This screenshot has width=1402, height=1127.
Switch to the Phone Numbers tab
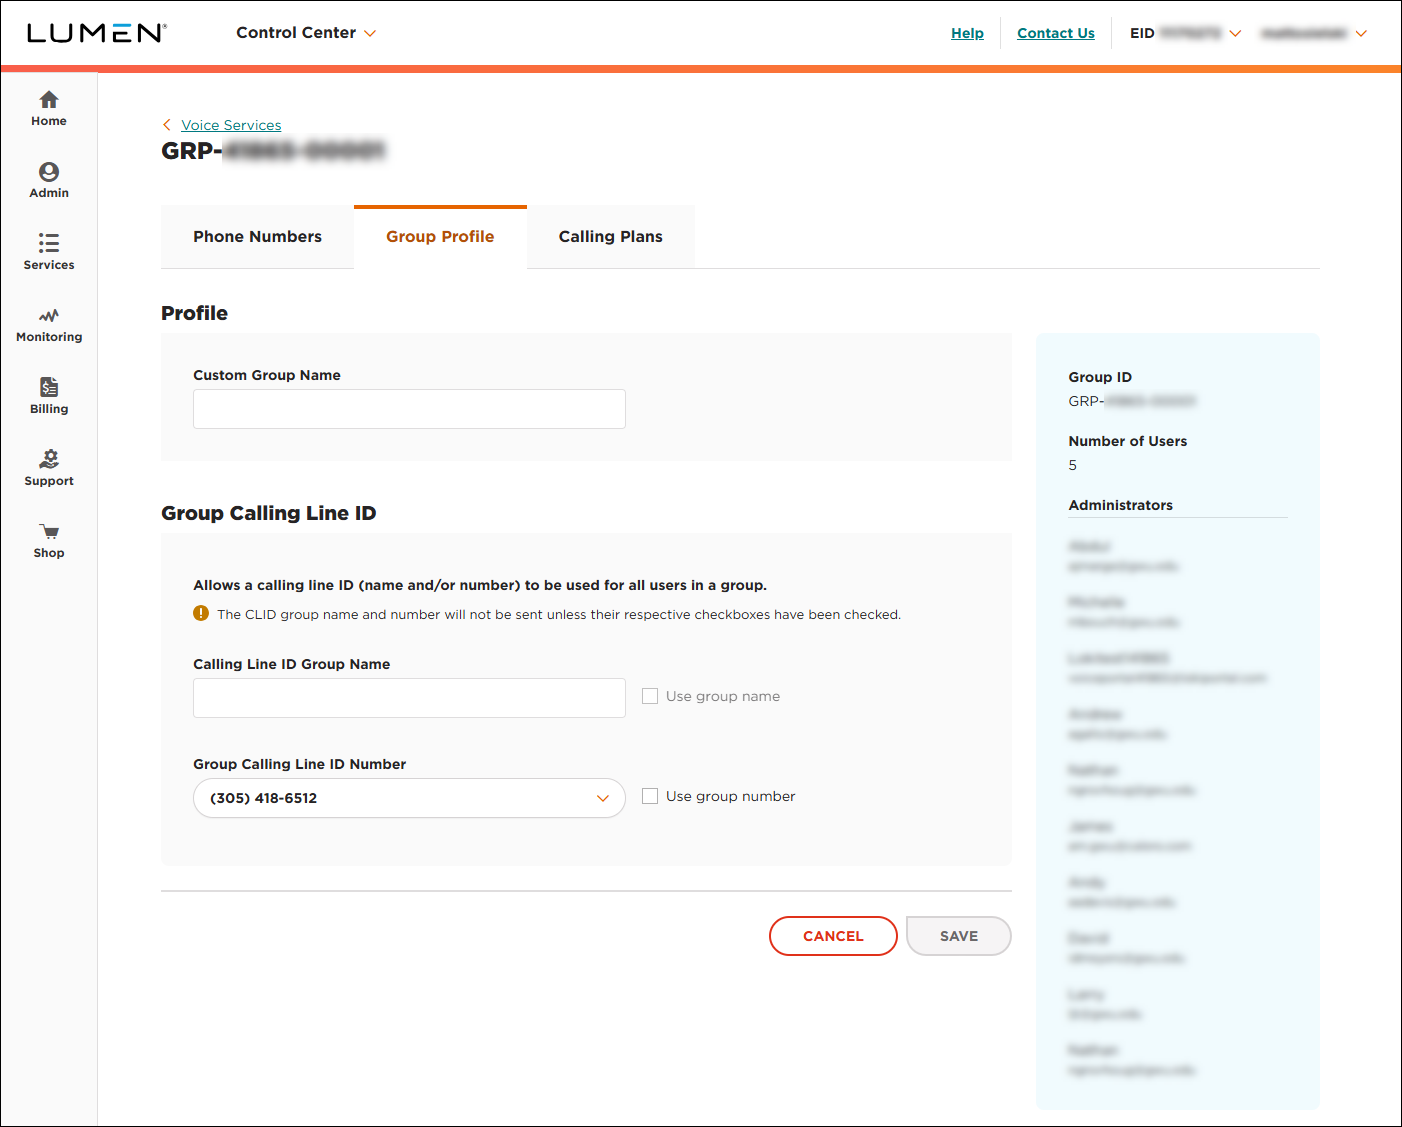tap(257, 236)
